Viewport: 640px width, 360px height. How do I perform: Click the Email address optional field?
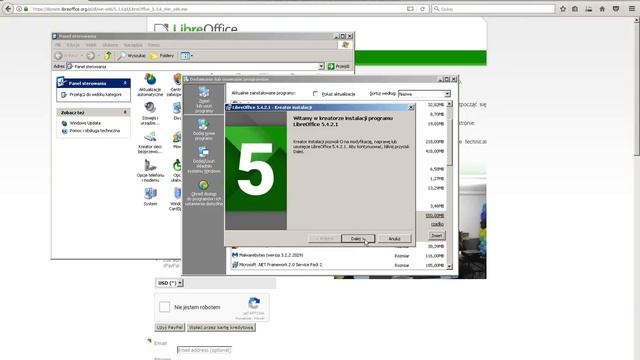coord(204,350)
